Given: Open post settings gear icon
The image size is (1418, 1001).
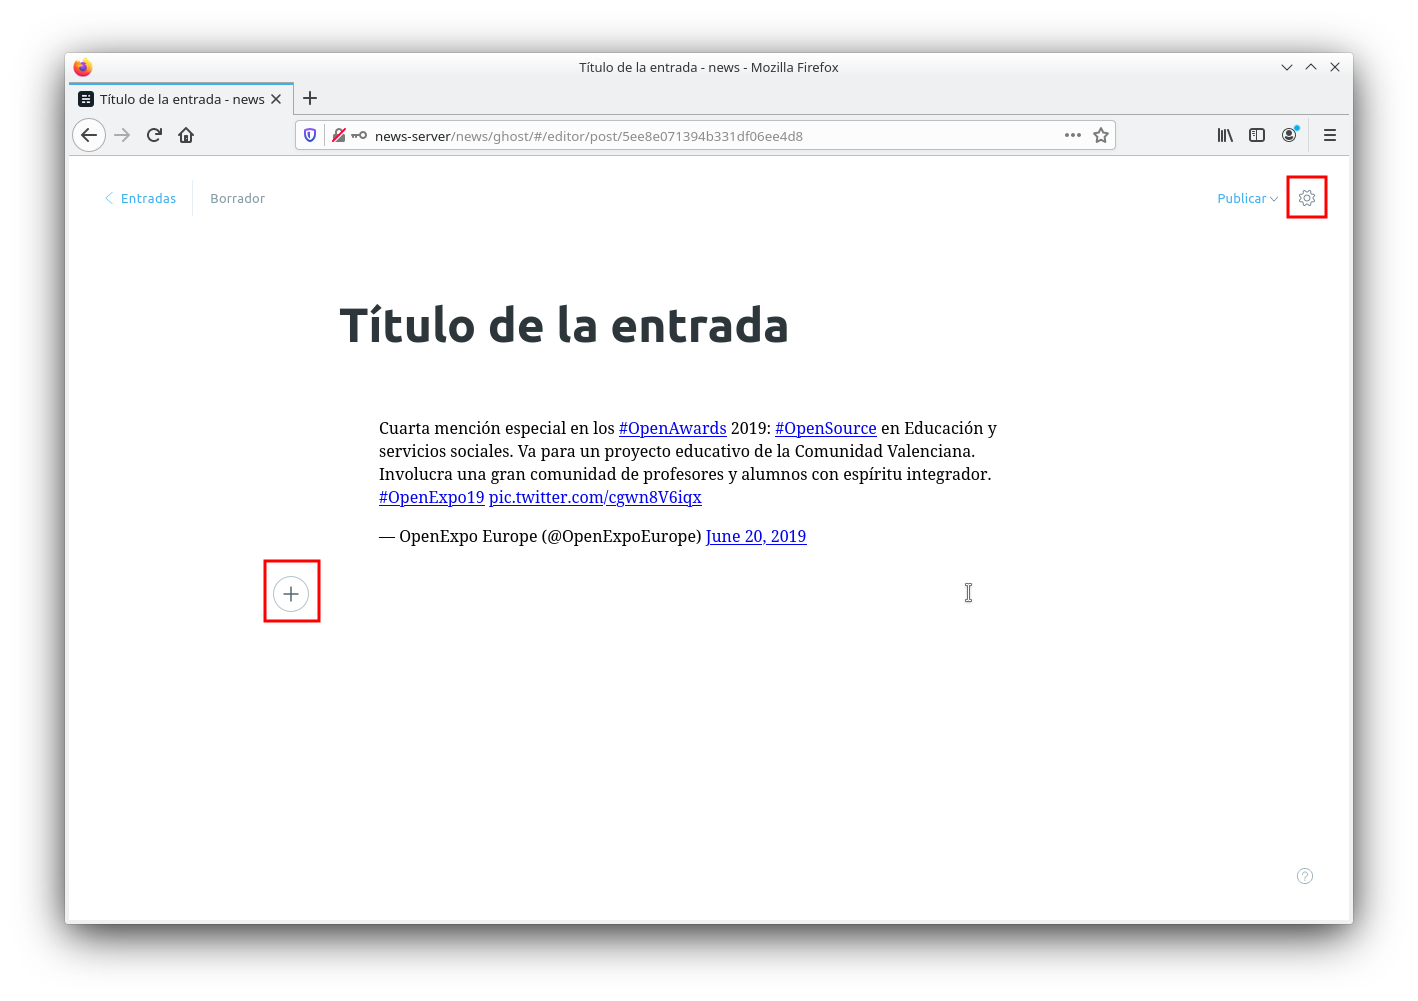Looking at the screenshot, I should coord(1306,198).
